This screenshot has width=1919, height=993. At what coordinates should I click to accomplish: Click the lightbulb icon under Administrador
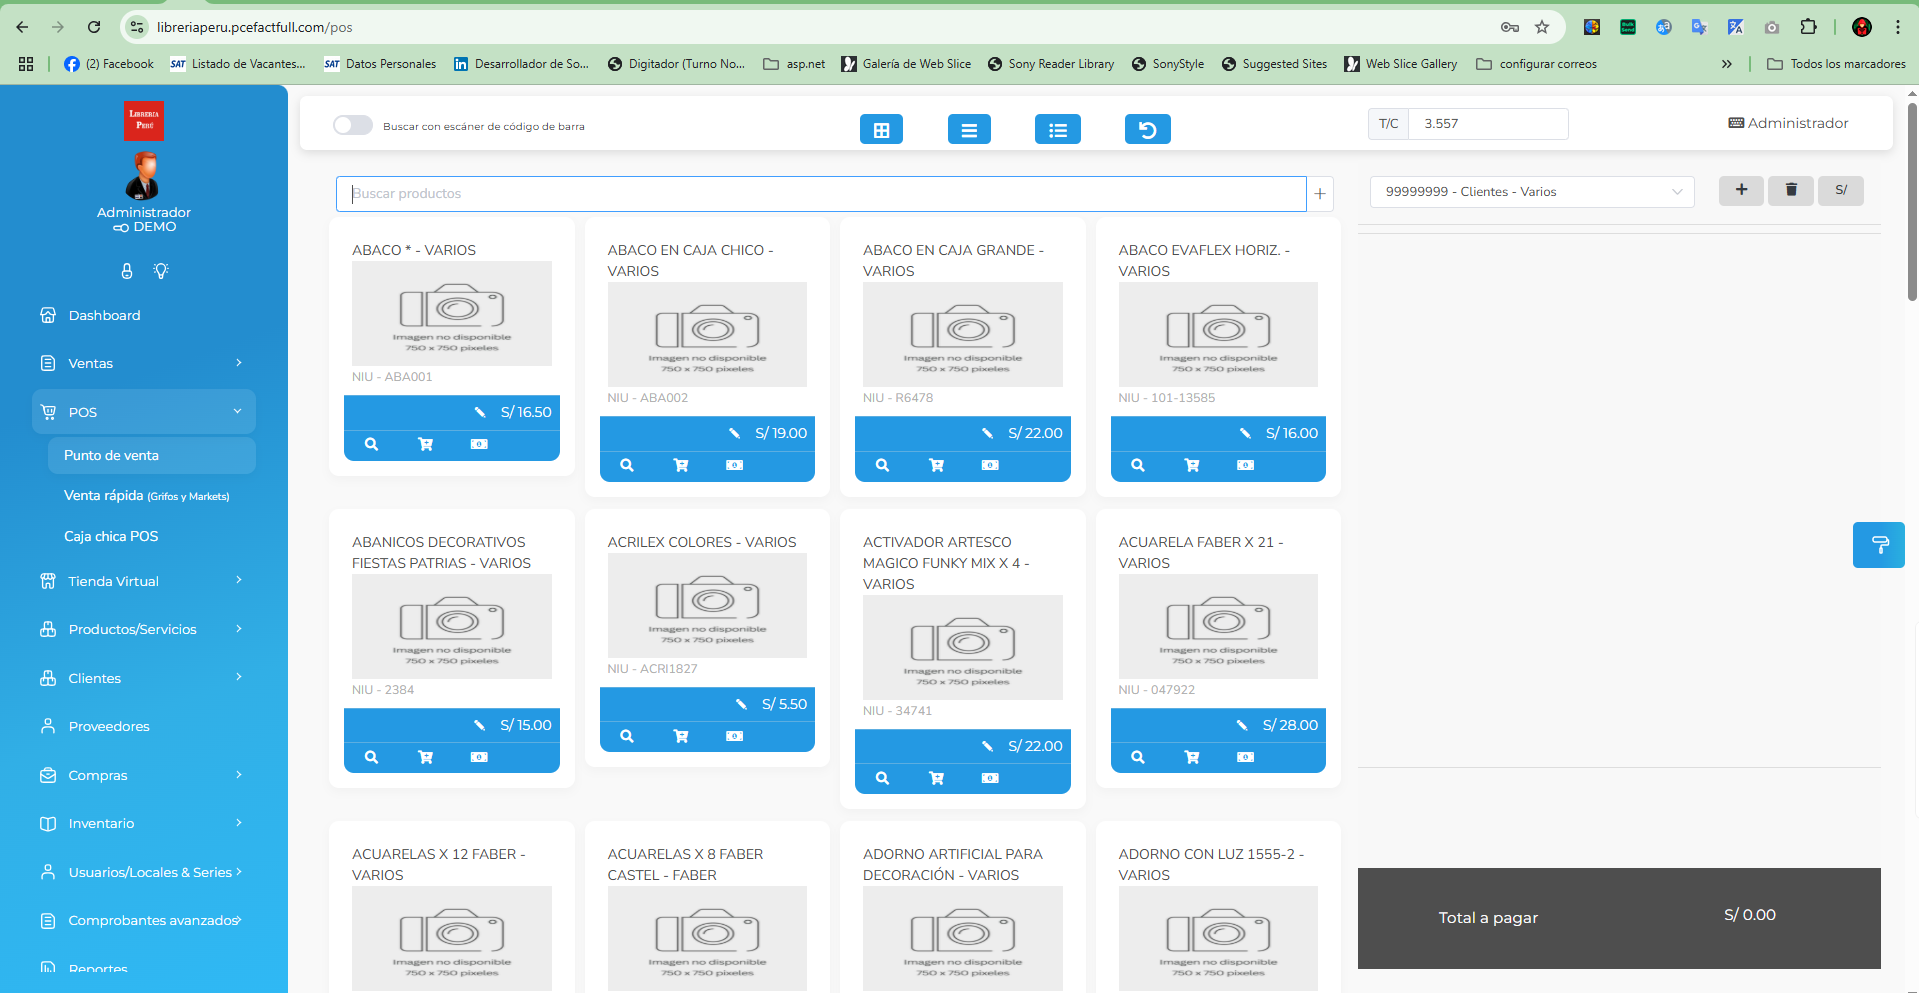coord(161,271)
